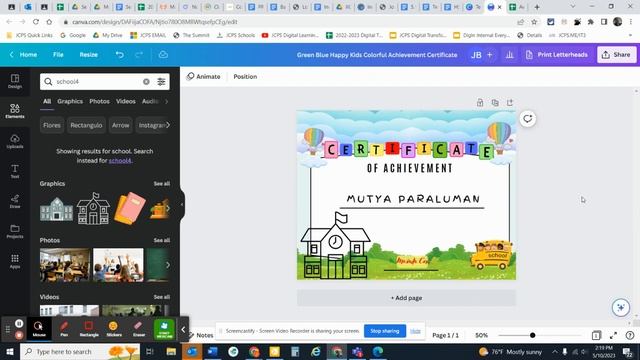
Task: Collapse the Screencastify toolbar arrow
Action: [x=183, y=329]
